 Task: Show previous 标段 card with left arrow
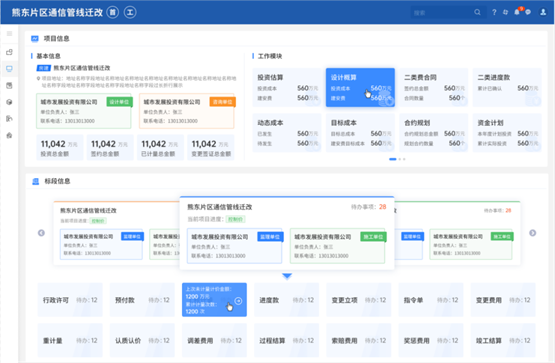(x=41, y=233)
